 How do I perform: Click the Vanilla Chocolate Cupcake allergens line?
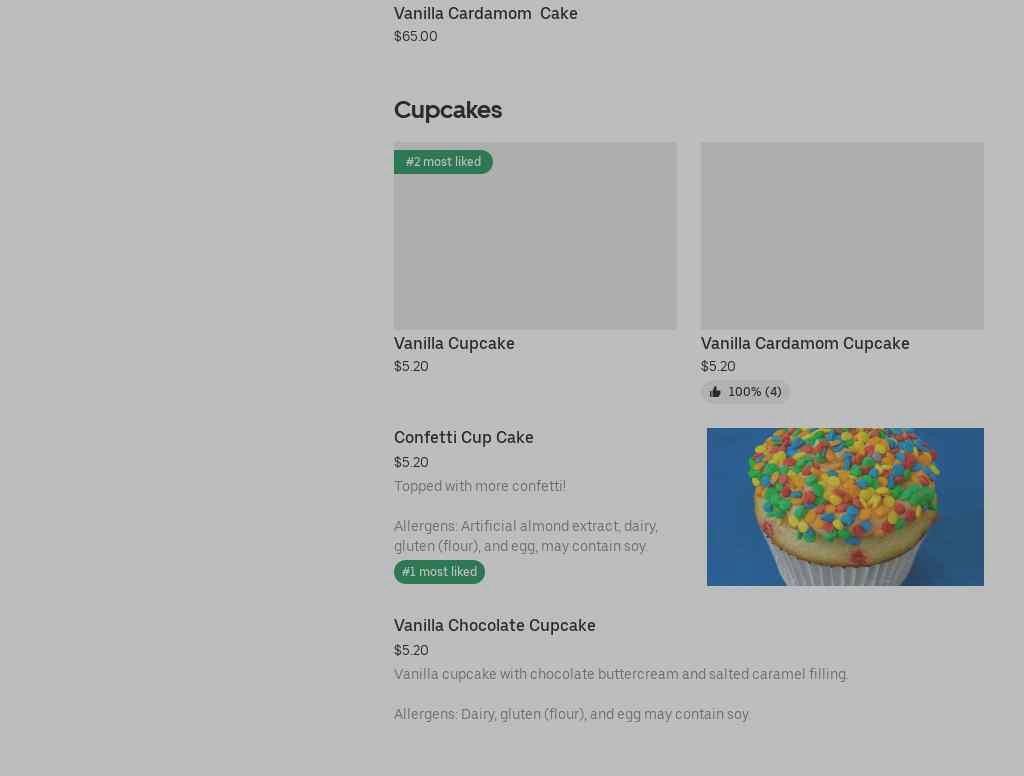[572, 714]
